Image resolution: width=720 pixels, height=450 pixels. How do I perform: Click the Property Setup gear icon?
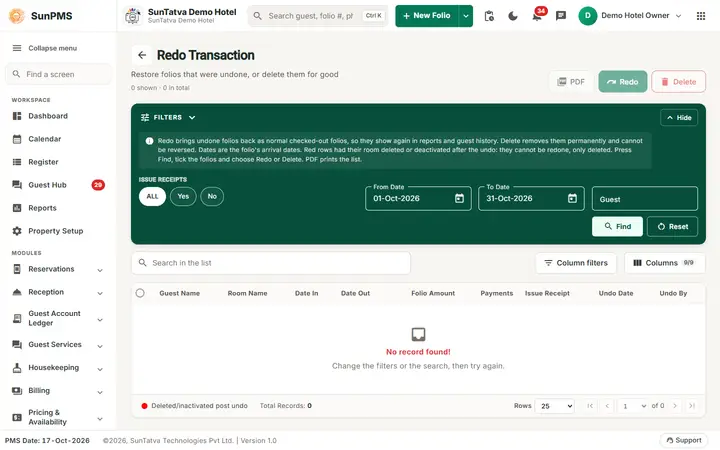(x=17, y=231)
